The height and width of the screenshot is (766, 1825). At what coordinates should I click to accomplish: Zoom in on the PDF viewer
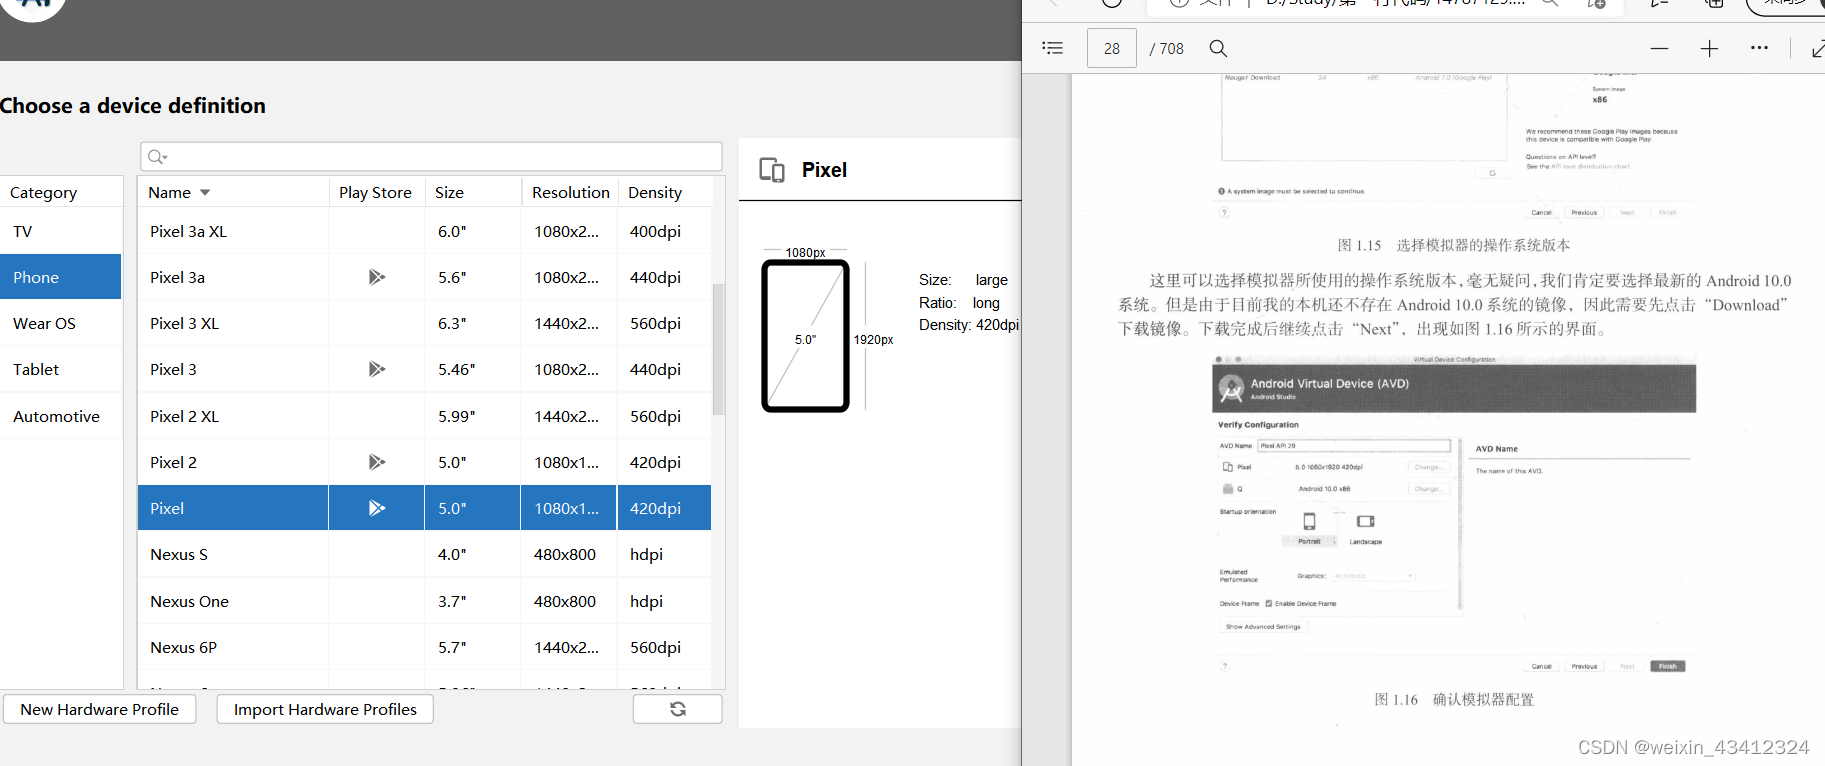click(x=1709, y=48)
